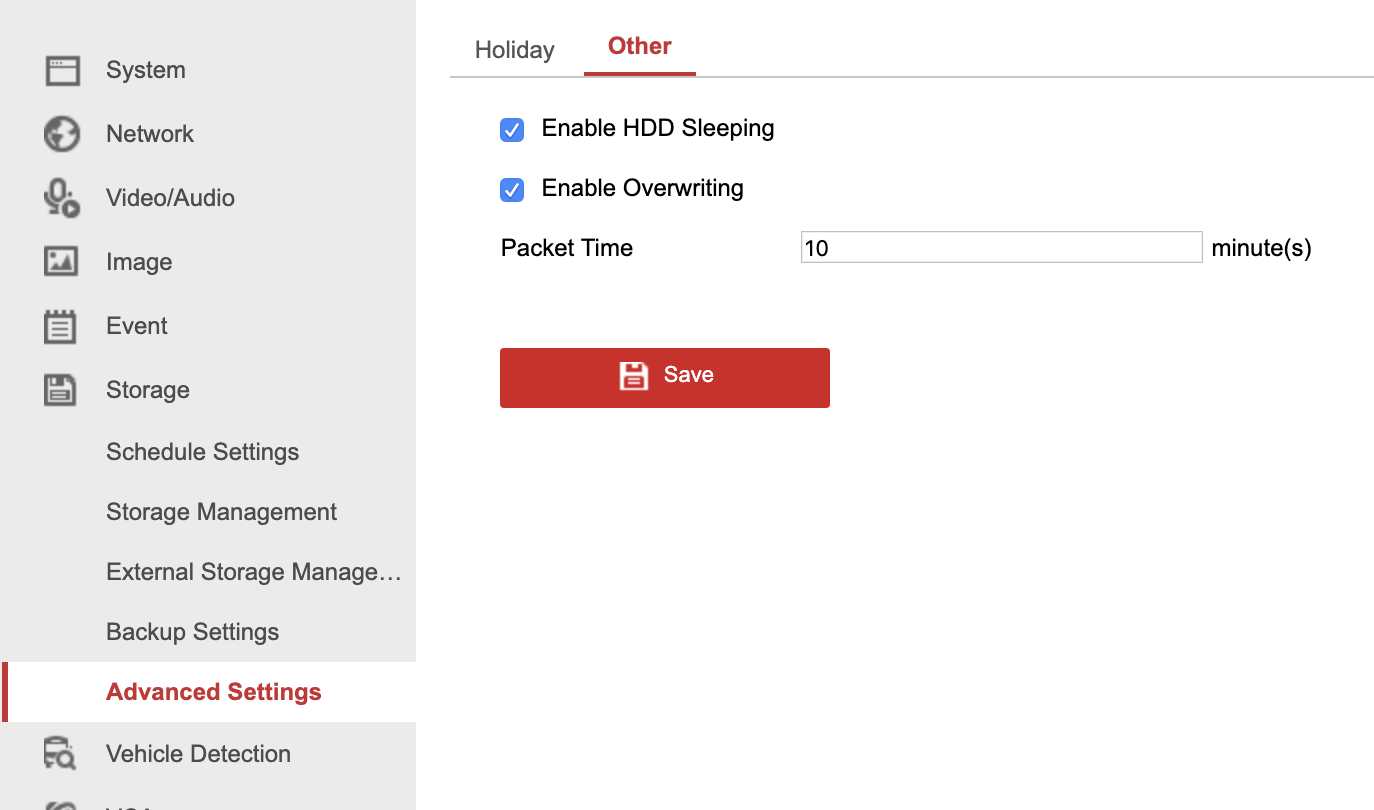This screenshot has height=810, width=1374.
Task: Click the Packet Time input field
Action: (1001, 248)
